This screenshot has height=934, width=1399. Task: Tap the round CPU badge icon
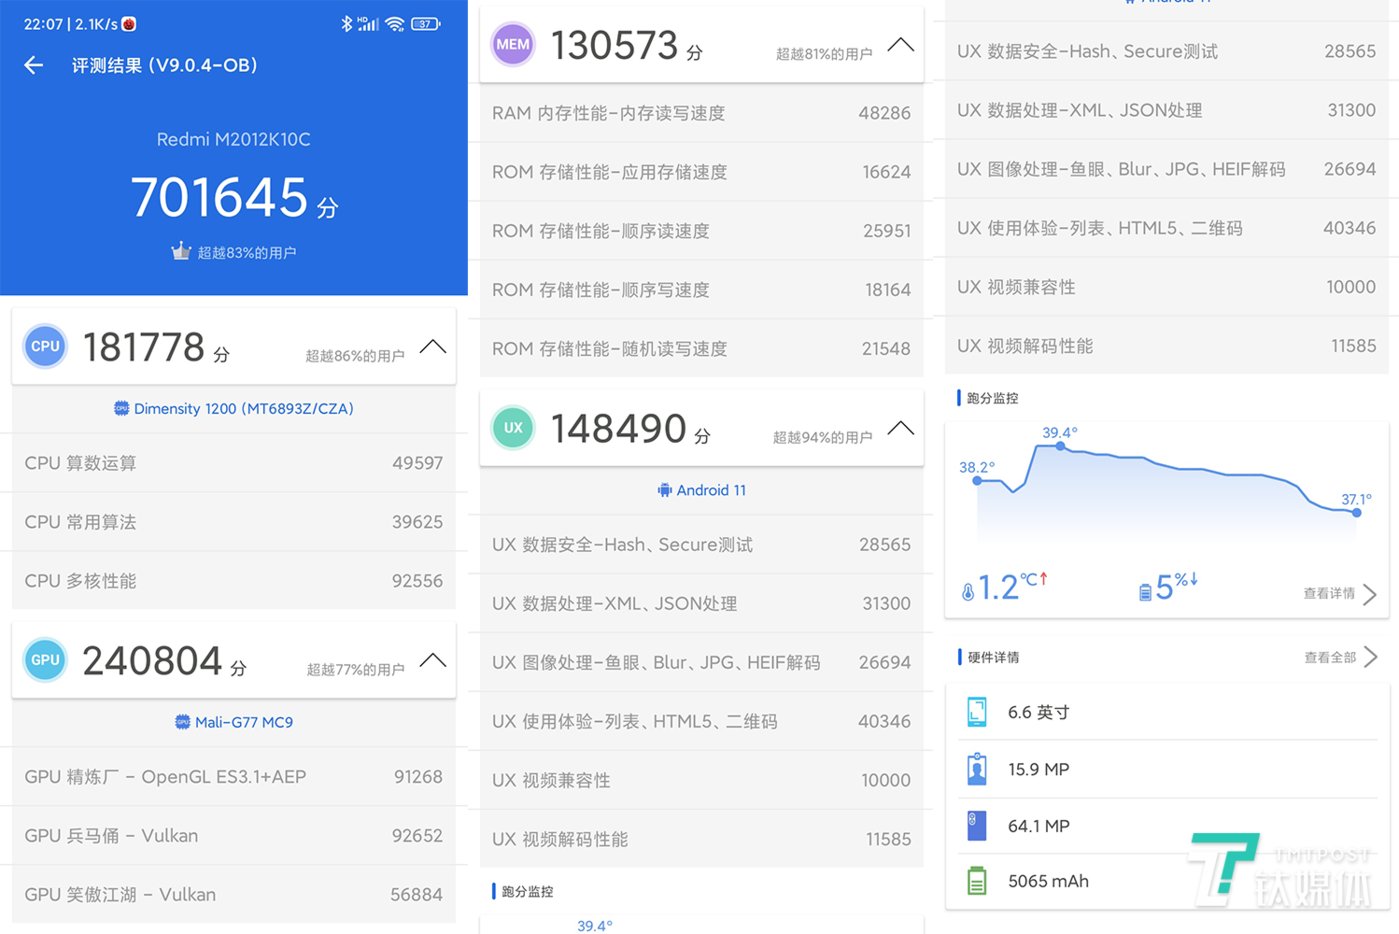point(45,346)
